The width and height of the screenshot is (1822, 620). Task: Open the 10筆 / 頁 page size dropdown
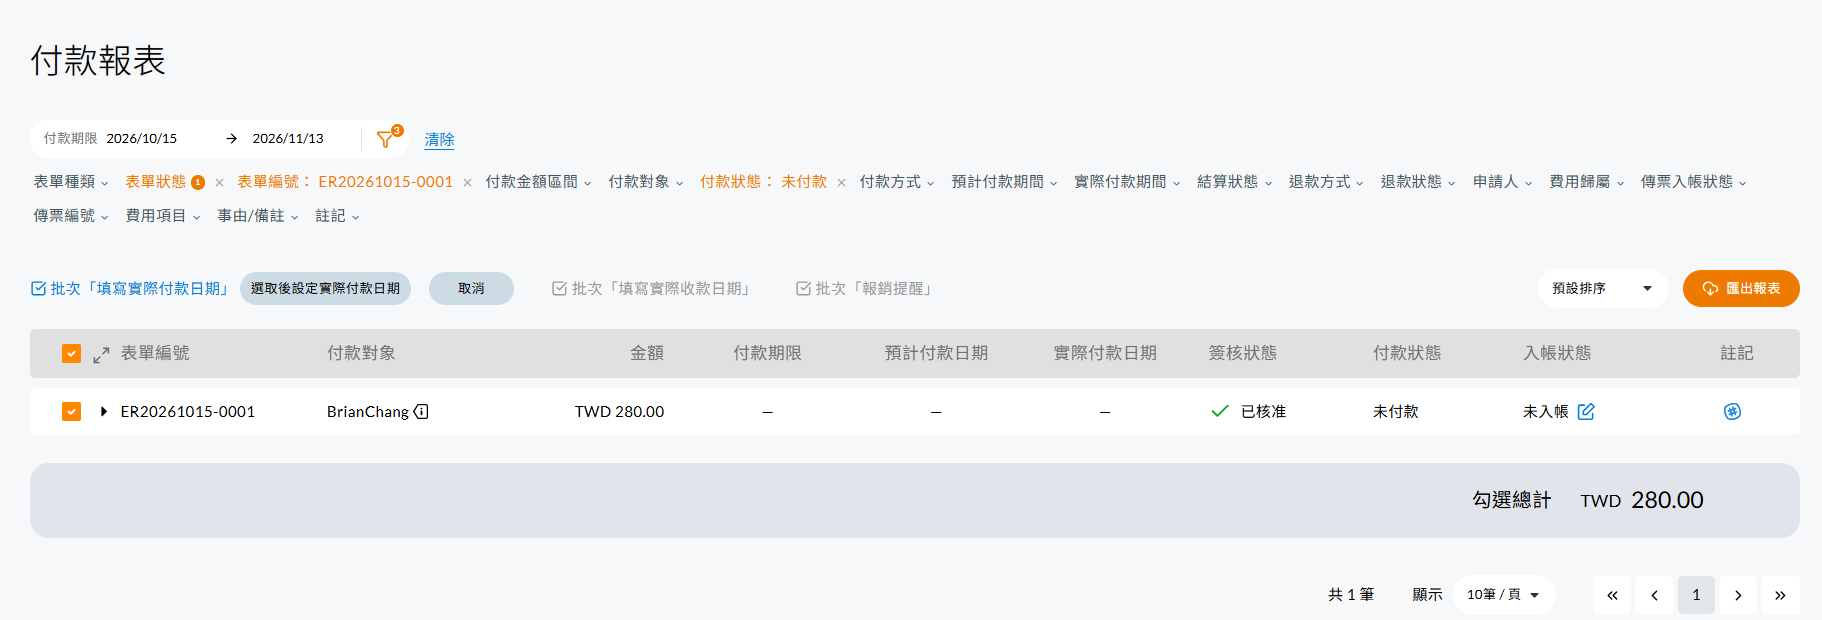coord(1504,595)
